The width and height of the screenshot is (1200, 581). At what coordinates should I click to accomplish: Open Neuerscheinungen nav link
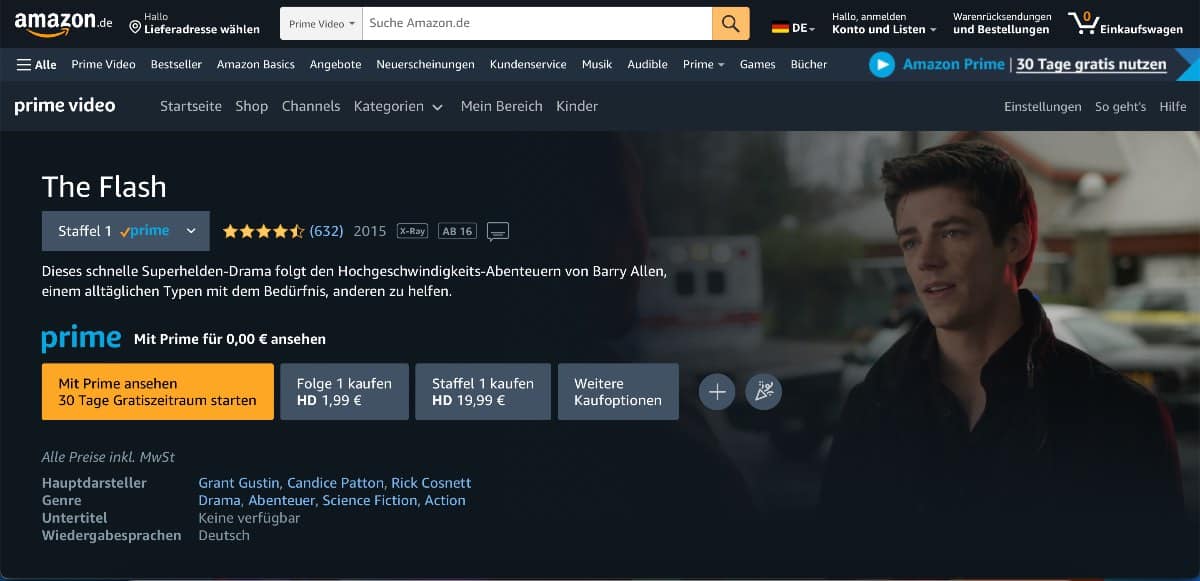tap(425, 64)
